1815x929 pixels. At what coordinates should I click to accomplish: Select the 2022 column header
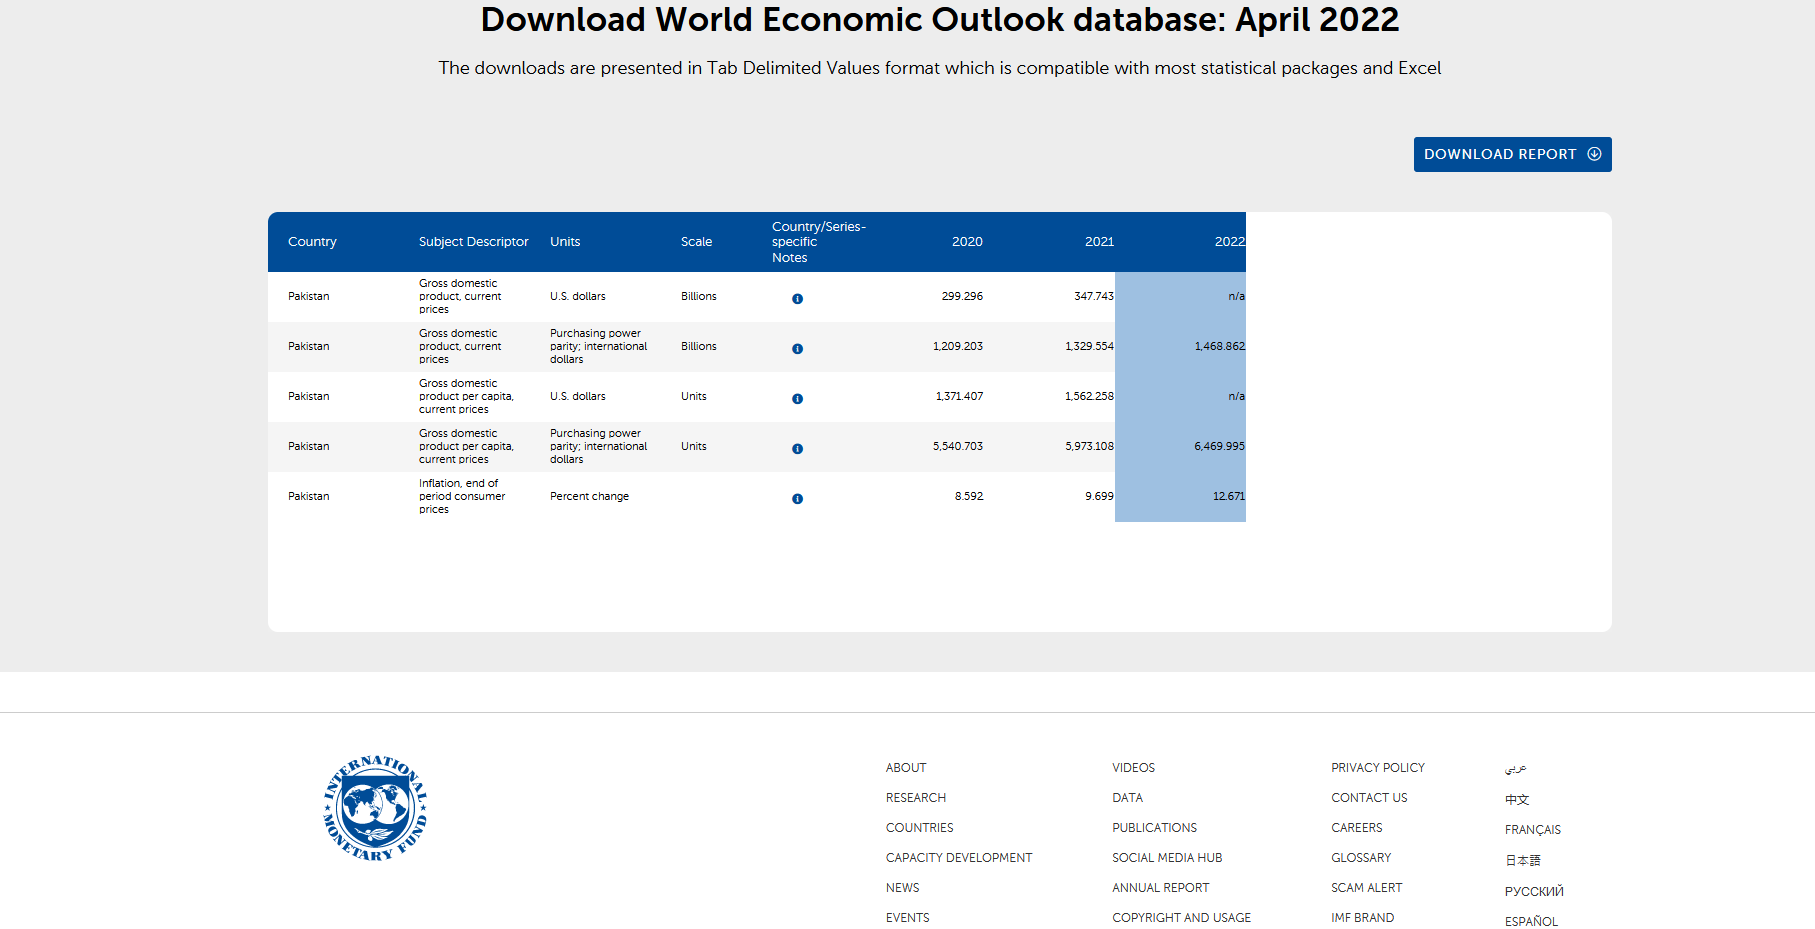click(1229, 242)
